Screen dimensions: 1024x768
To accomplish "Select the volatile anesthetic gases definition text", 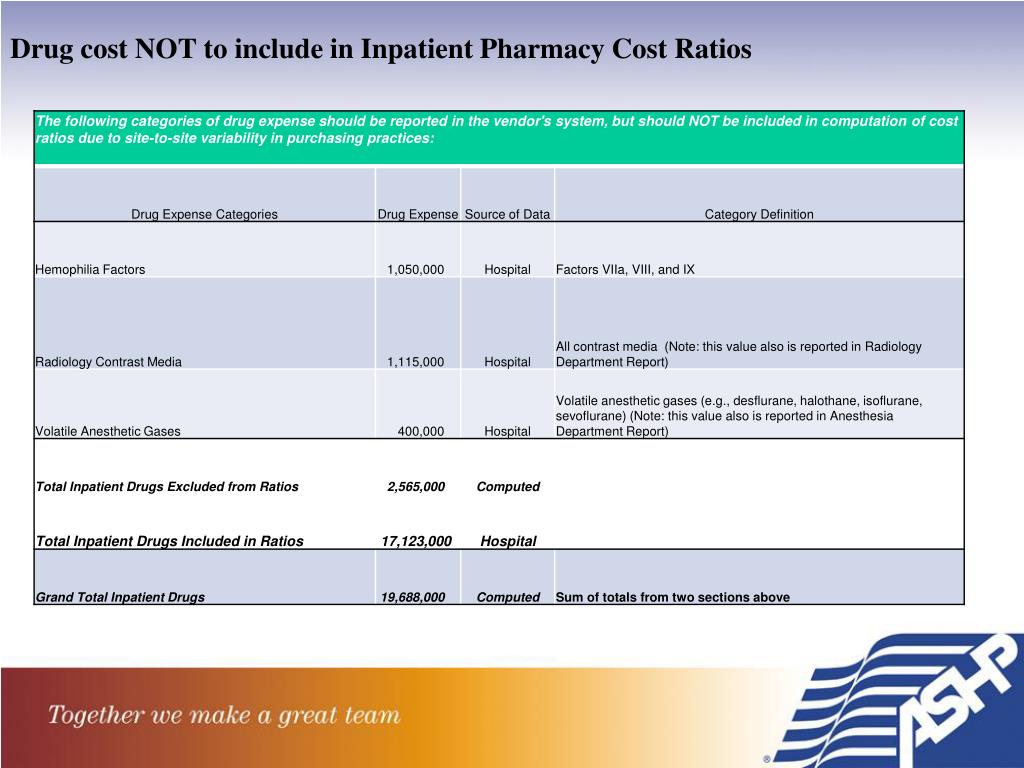I will click(x=739, y=416).
